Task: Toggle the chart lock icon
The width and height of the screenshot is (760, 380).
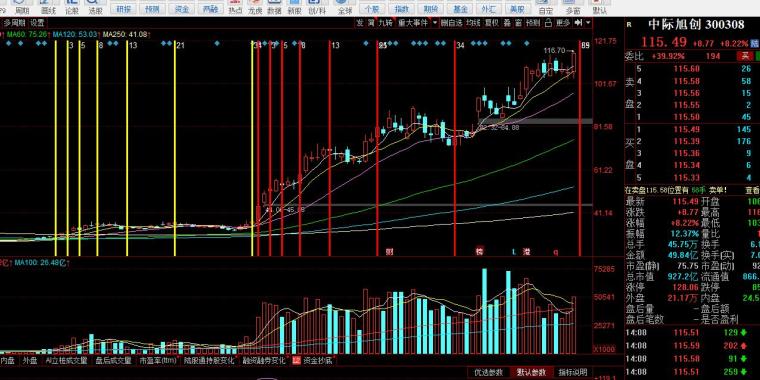Action: click(548, 22)
